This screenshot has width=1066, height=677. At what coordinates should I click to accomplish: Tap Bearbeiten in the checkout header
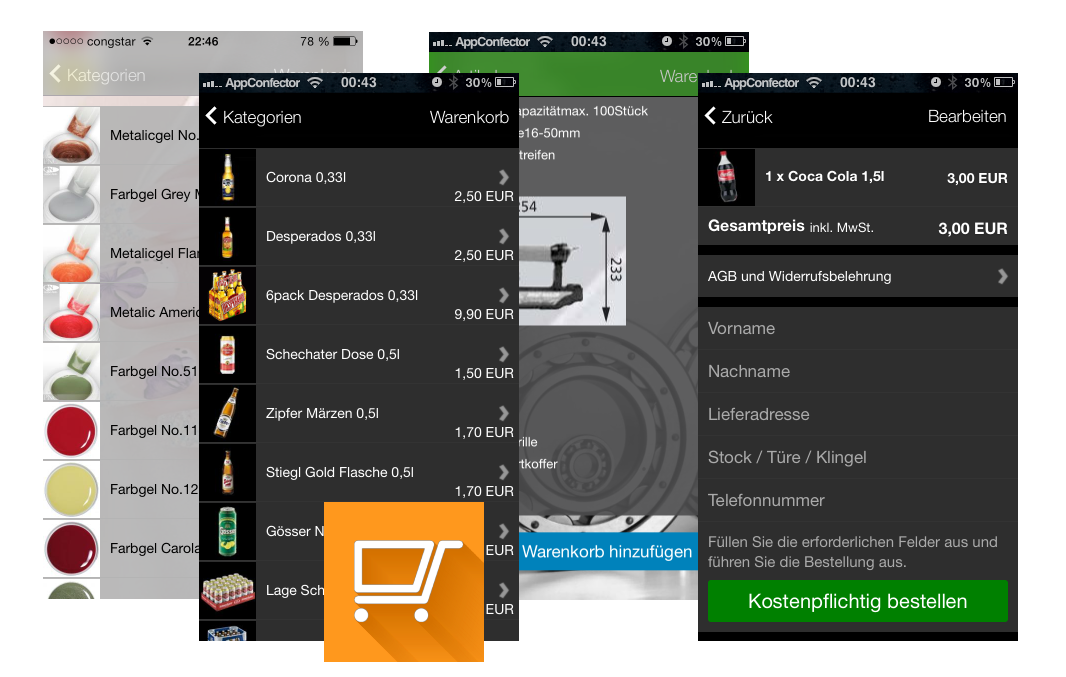pyautogui.click(x=967, y=116)
